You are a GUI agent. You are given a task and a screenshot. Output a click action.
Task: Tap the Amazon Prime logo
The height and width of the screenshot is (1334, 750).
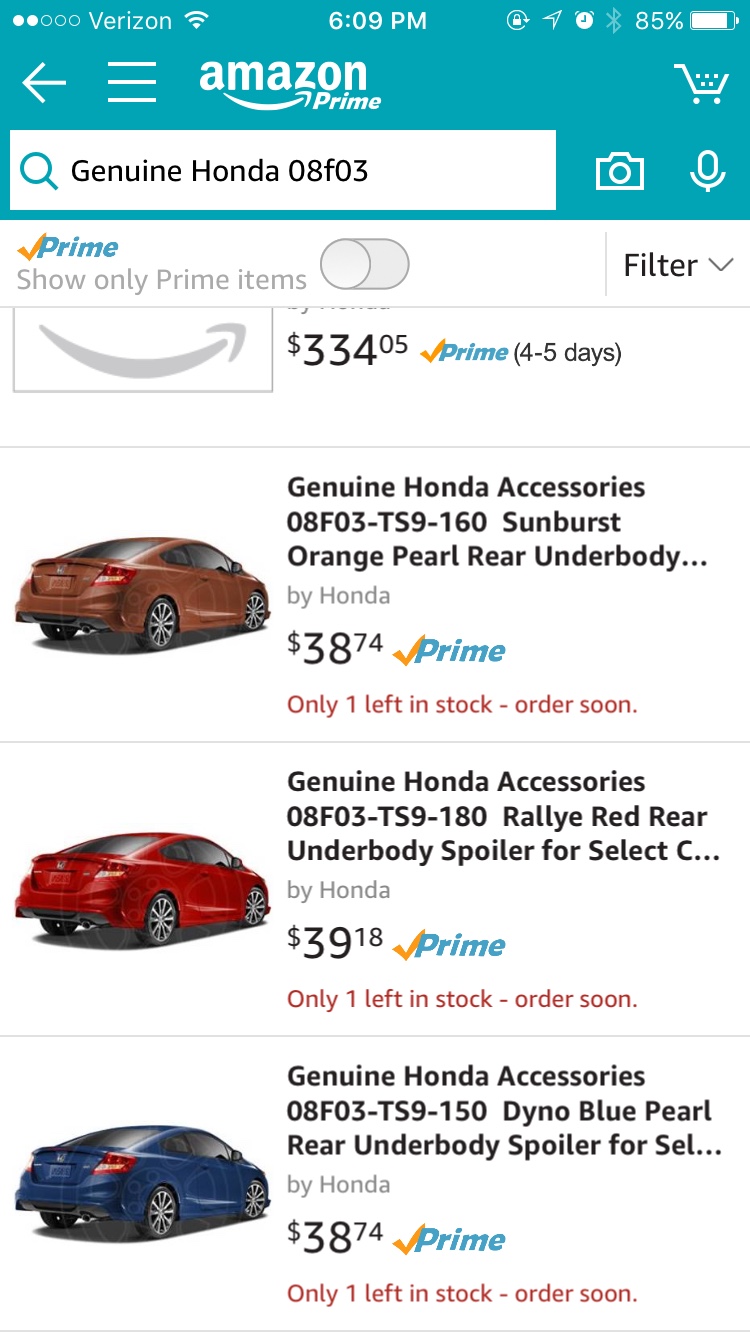click(x=289, y=84)
